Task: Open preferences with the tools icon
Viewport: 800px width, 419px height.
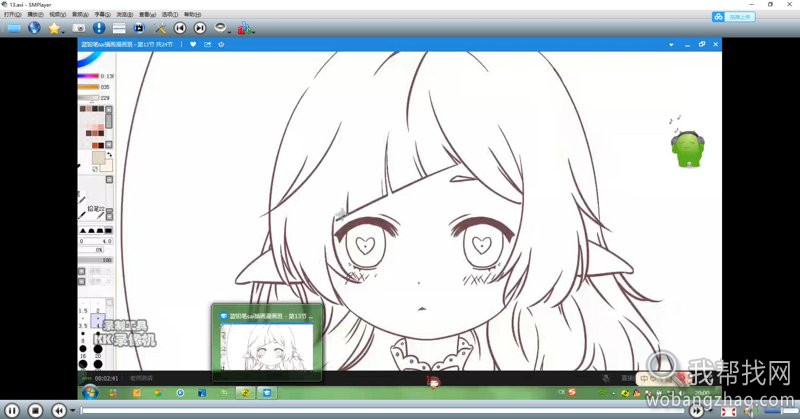Action: coord(160,28)
